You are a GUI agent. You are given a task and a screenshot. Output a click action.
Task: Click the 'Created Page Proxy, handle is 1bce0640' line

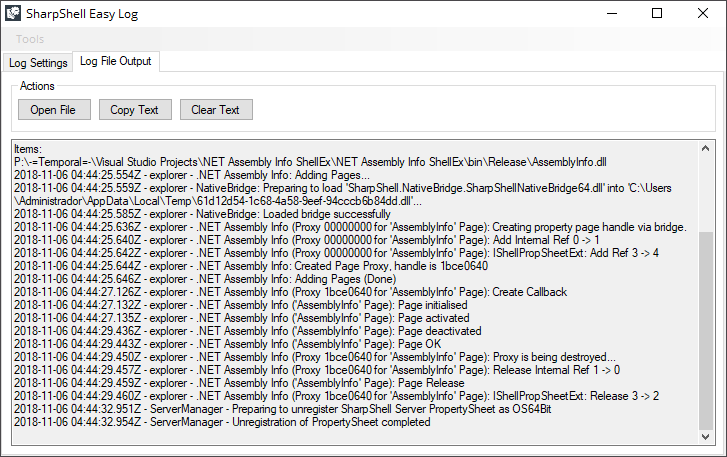tap(251, 266)
